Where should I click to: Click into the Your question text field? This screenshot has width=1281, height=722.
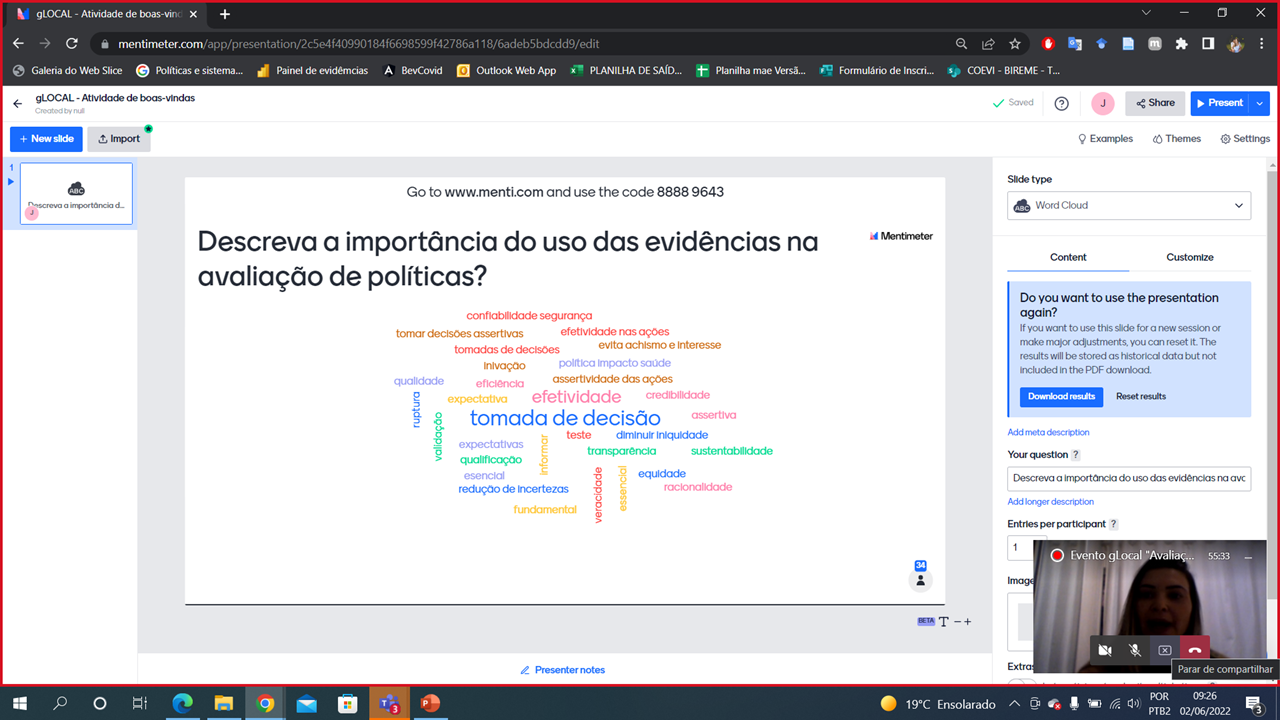tap(1129, 478)
